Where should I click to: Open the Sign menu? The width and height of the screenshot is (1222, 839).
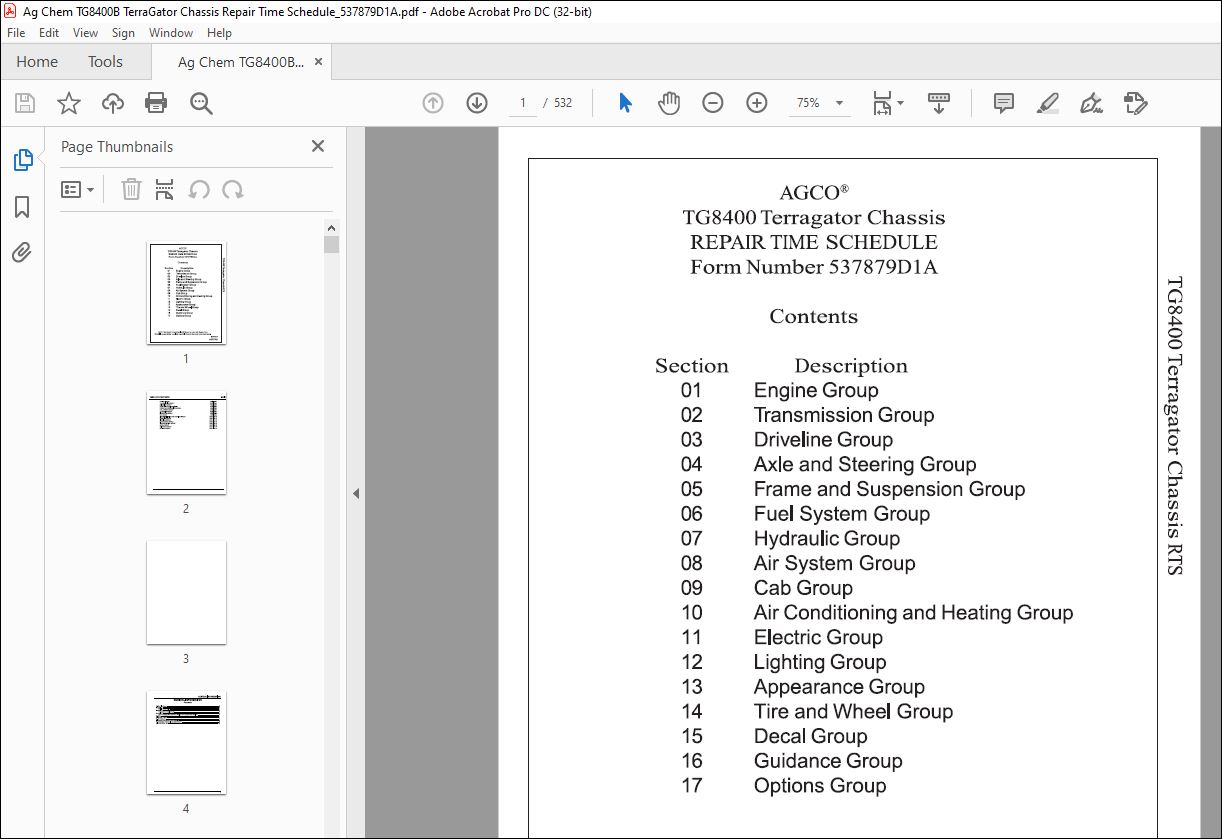click(123, 33)
